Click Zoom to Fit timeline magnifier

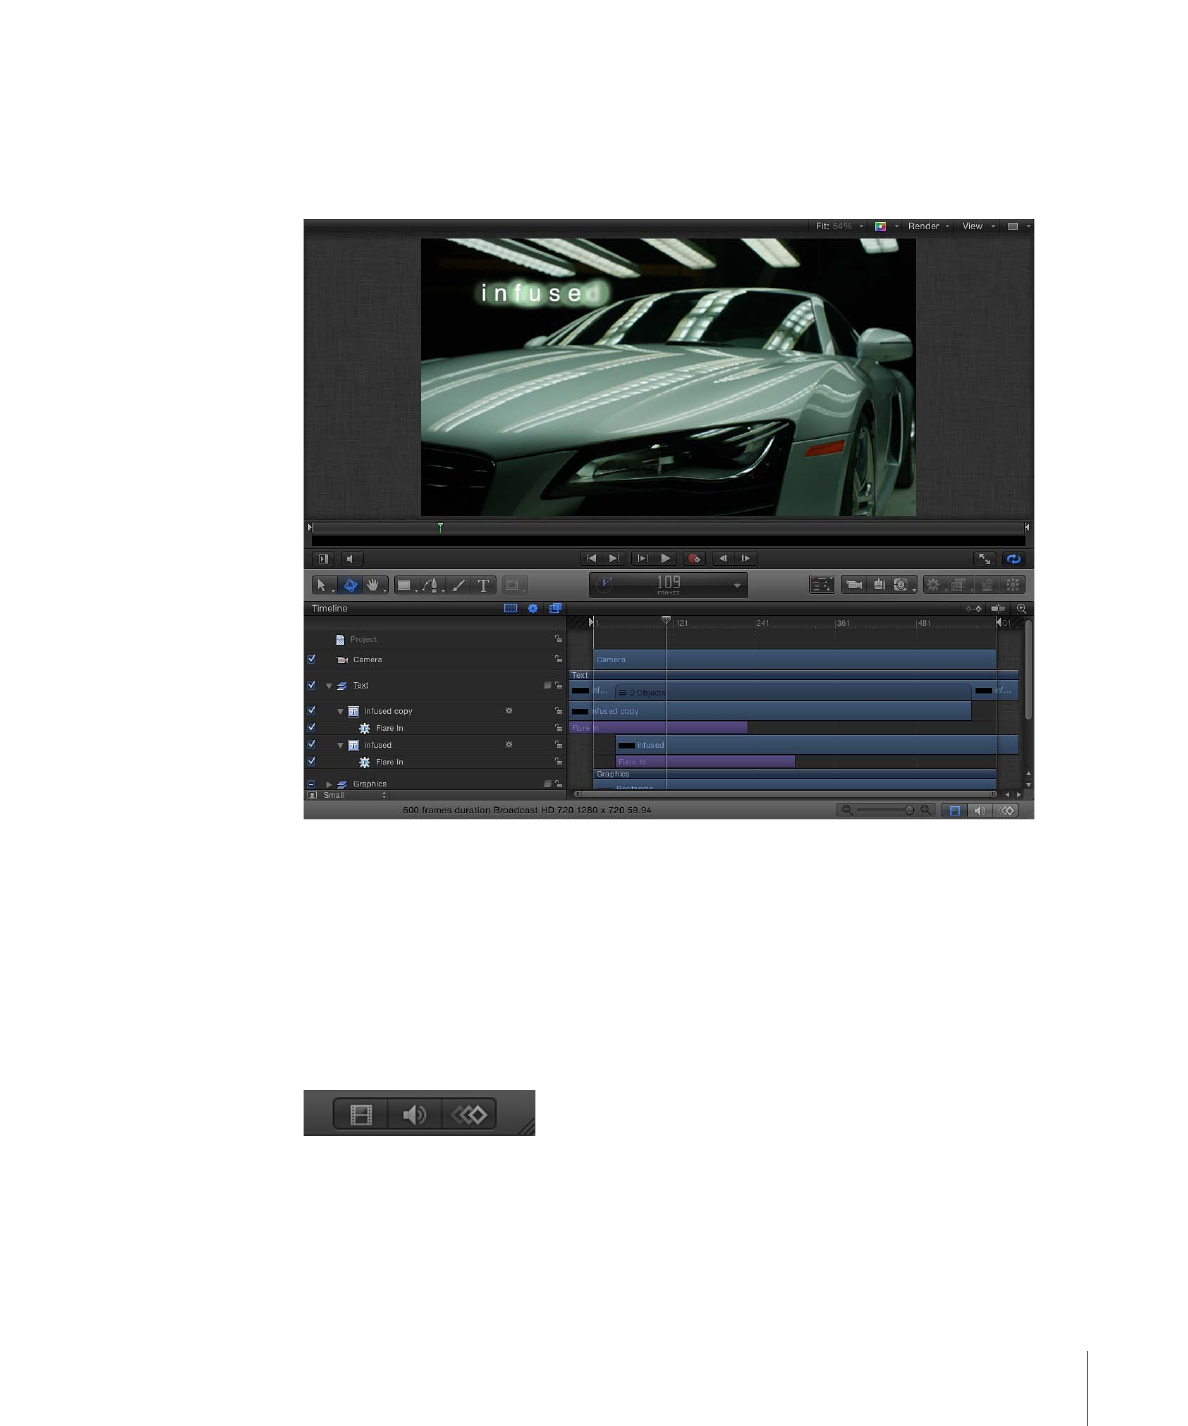pos(1021,608)
